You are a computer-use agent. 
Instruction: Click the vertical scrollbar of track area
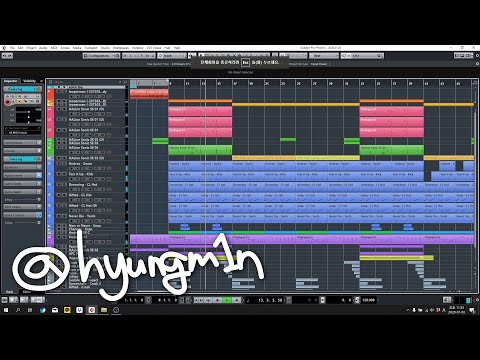[476, 180]
